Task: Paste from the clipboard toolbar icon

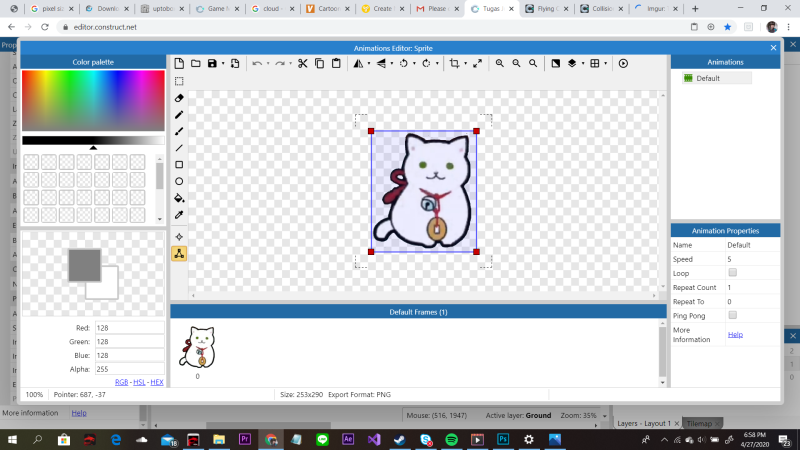Action: [x=336, y=63]
